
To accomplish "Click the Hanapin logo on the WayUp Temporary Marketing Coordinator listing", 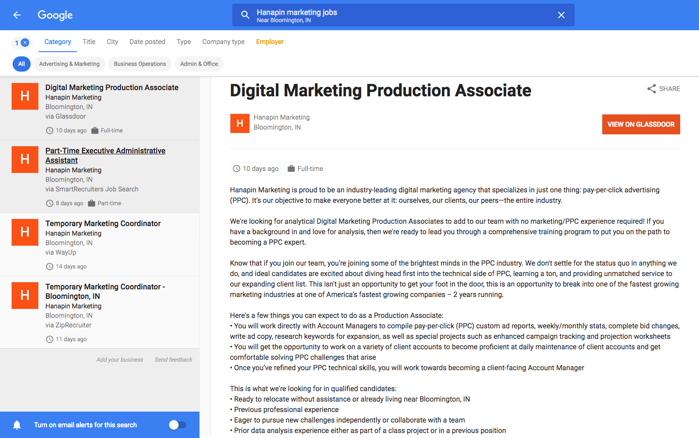I will [25, 232].
